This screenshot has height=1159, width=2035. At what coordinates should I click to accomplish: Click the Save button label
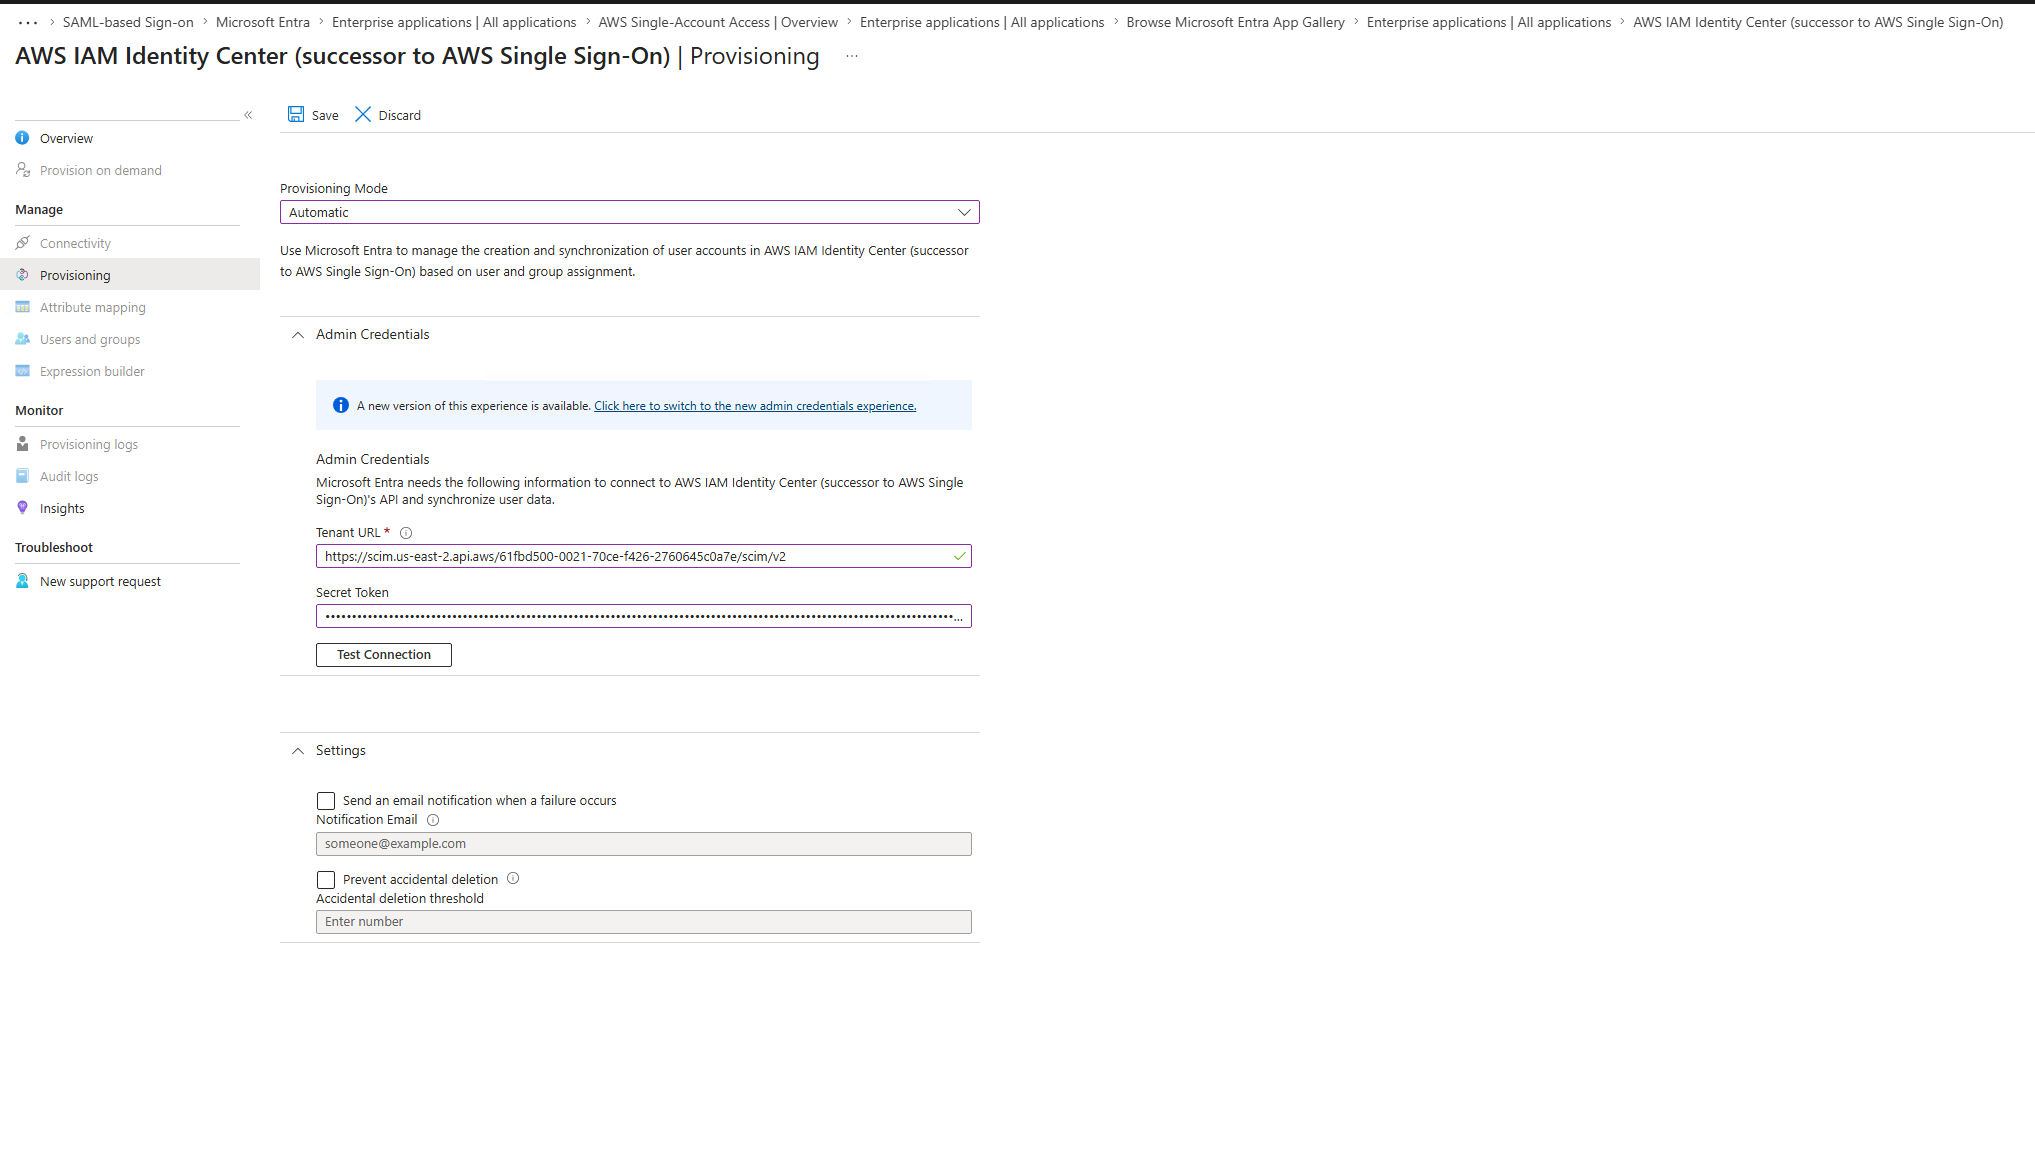pyautogui.click(x=325, y=116)
